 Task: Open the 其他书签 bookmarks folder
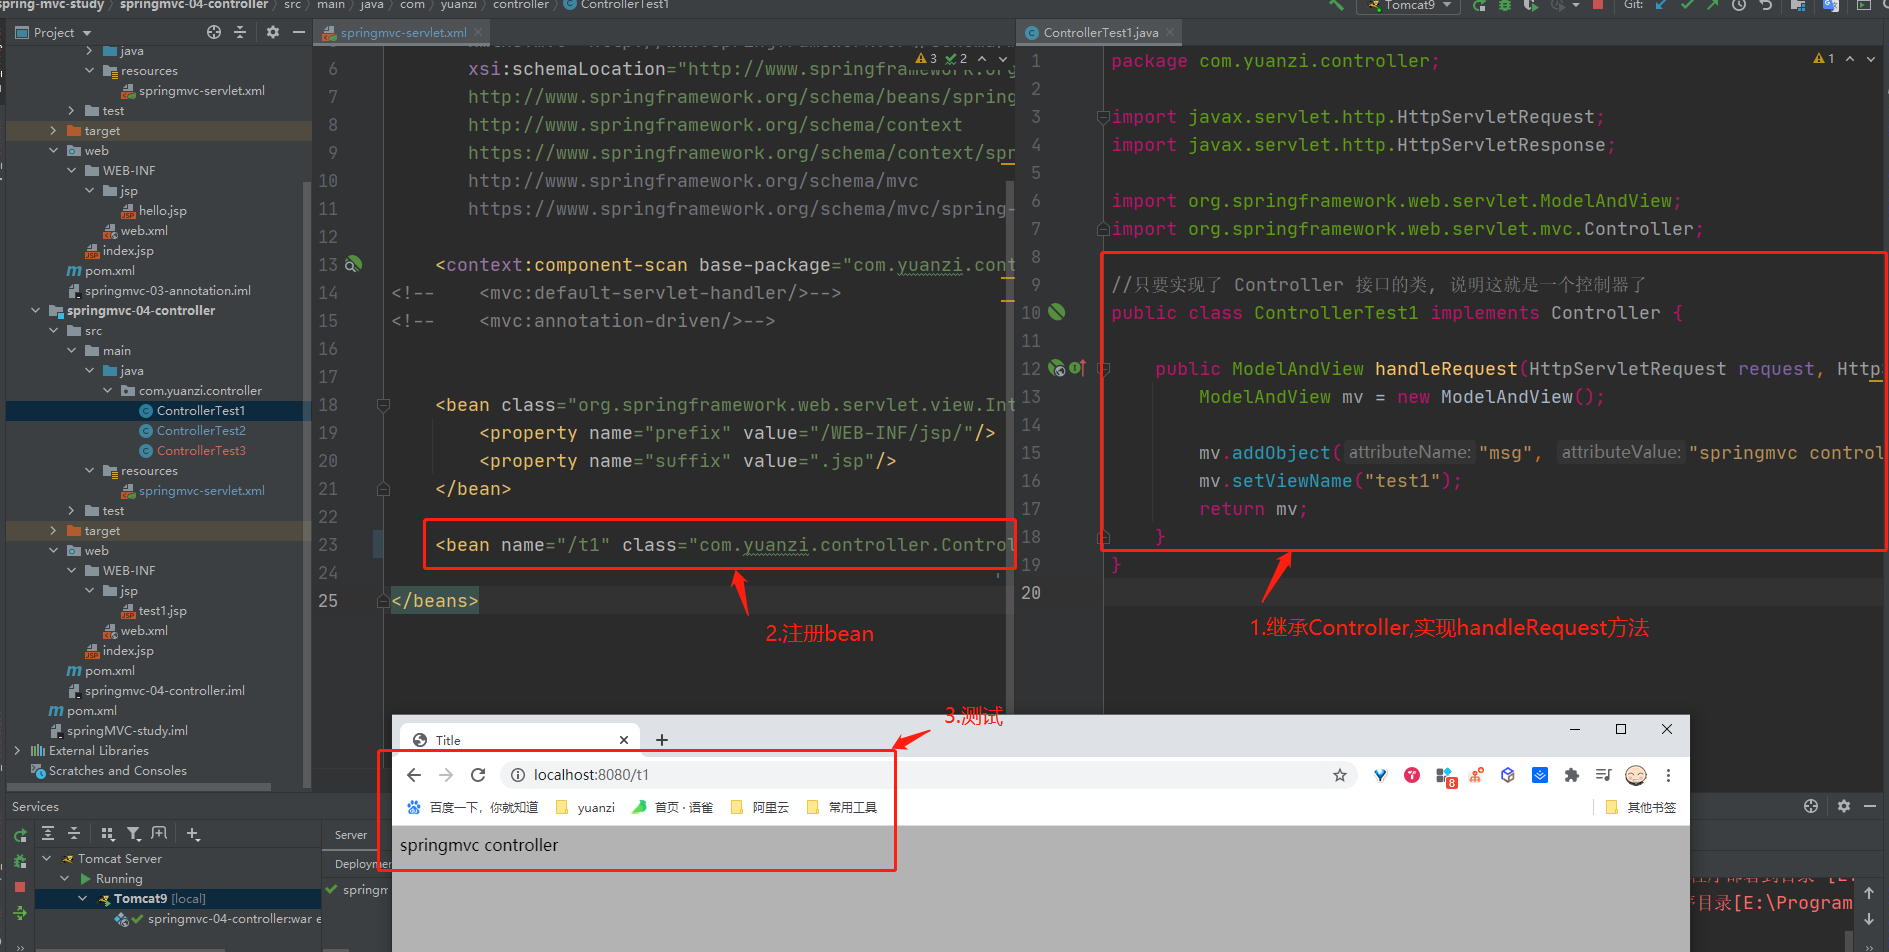(x=1640, y=808)
